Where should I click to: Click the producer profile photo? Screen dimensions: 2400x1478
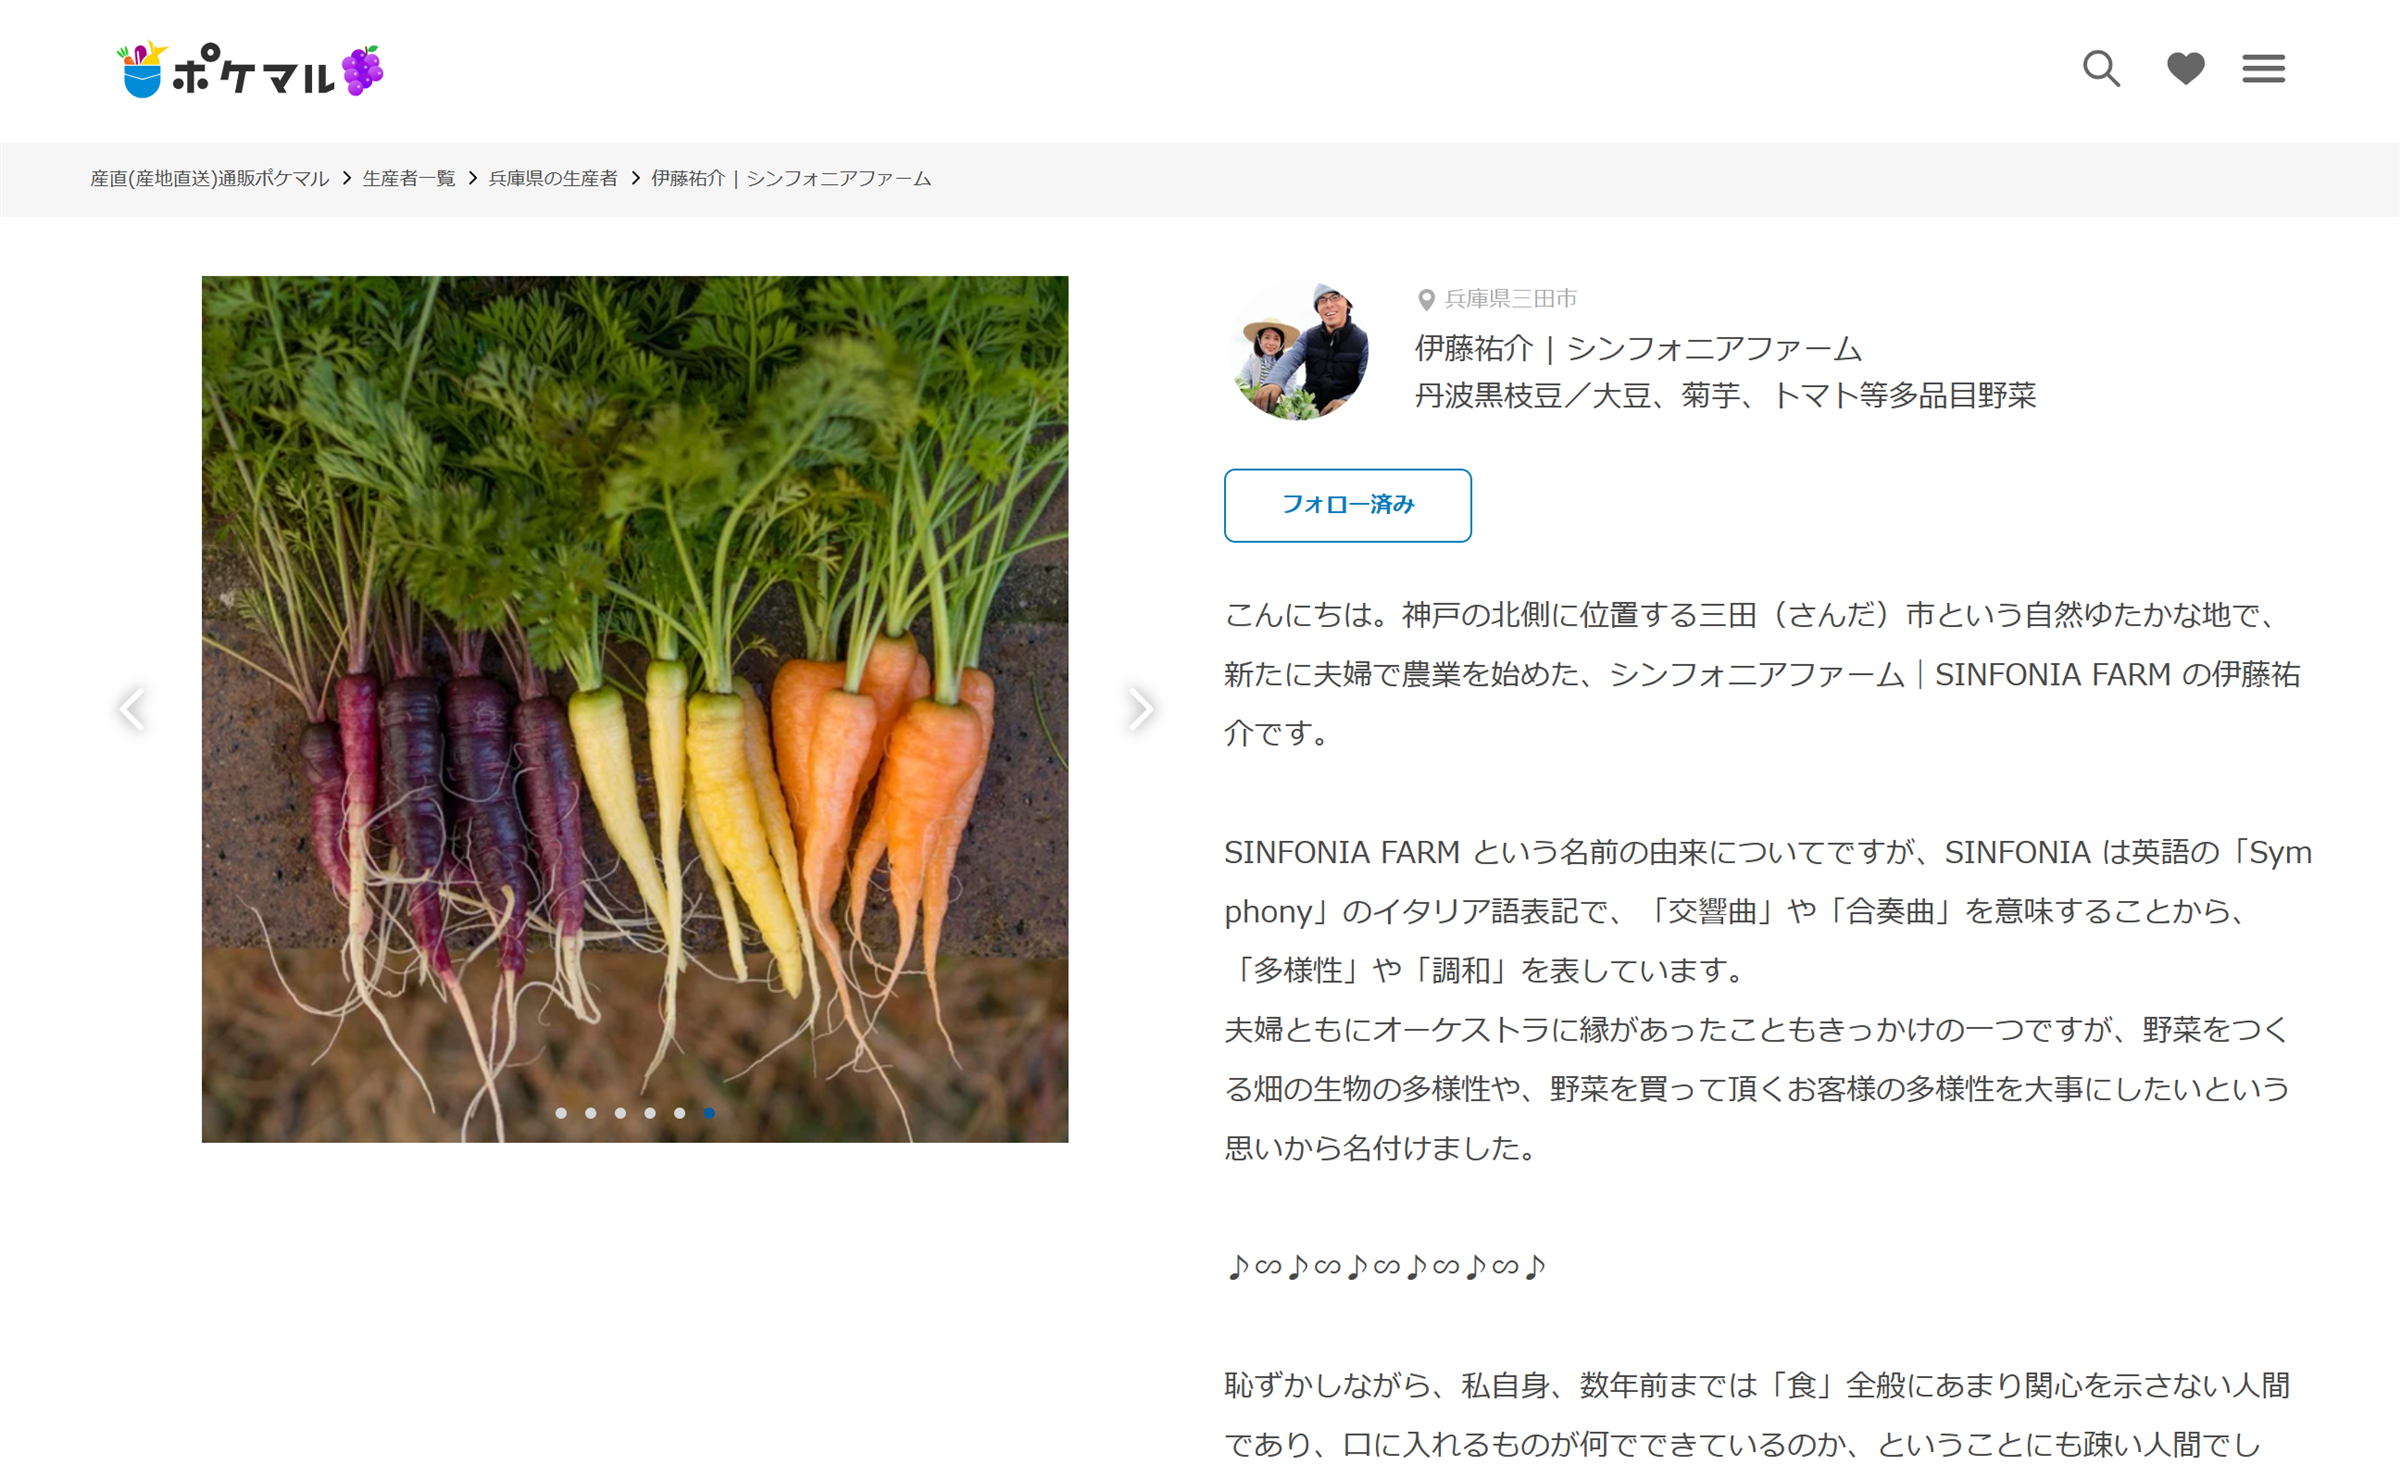[x=1299, y=349]
